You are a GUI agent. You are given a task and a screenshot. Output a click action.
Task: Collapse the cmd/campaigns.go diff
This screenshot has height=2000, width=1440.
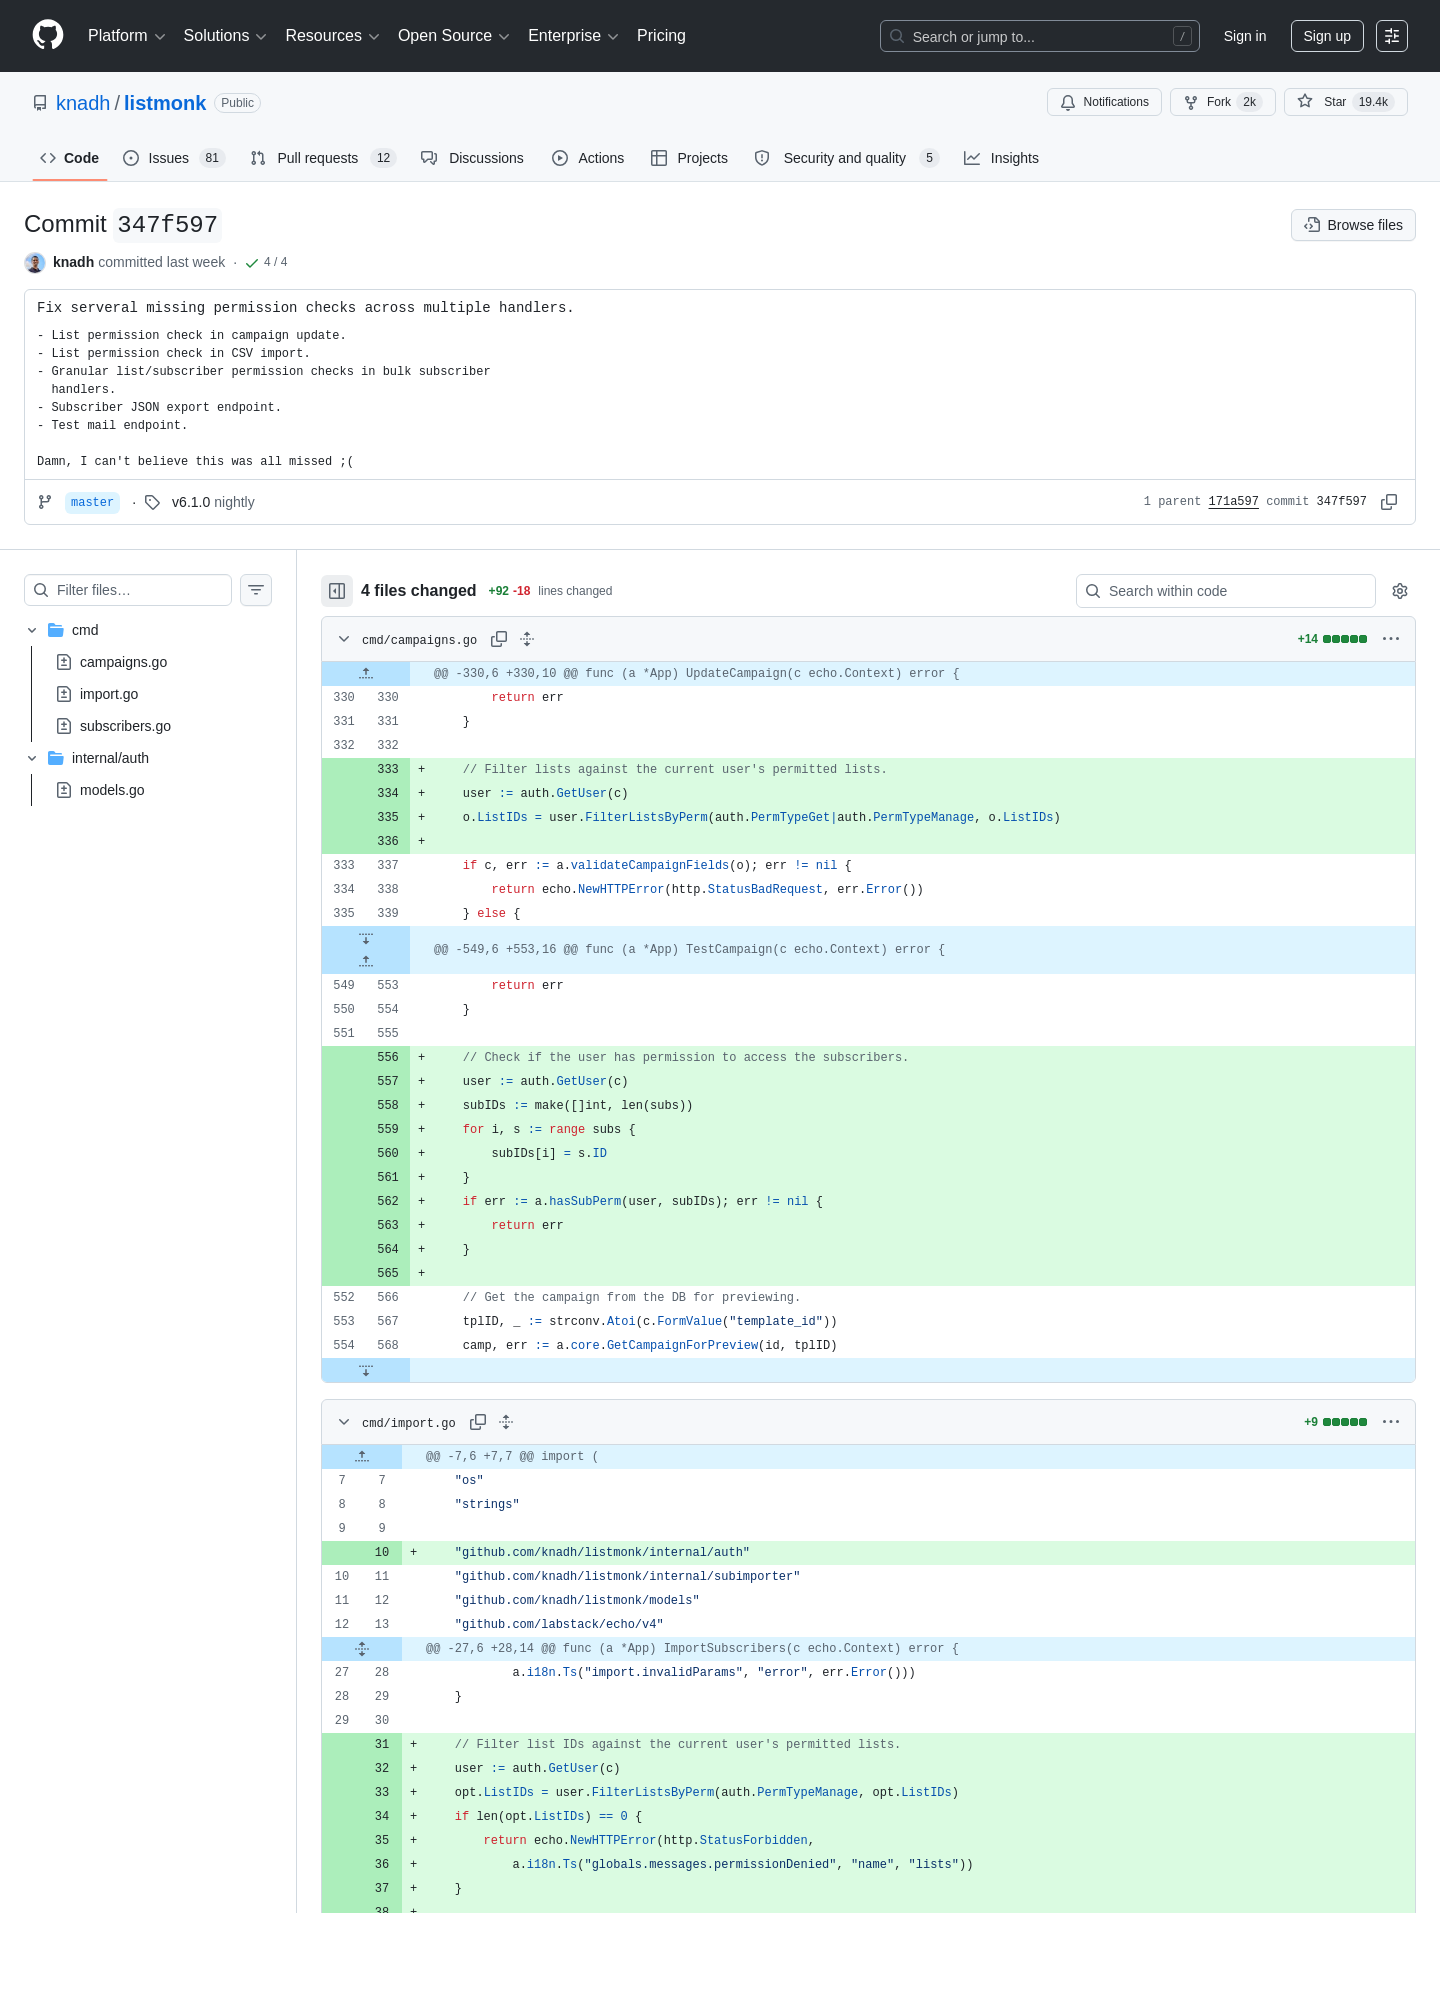344,639
